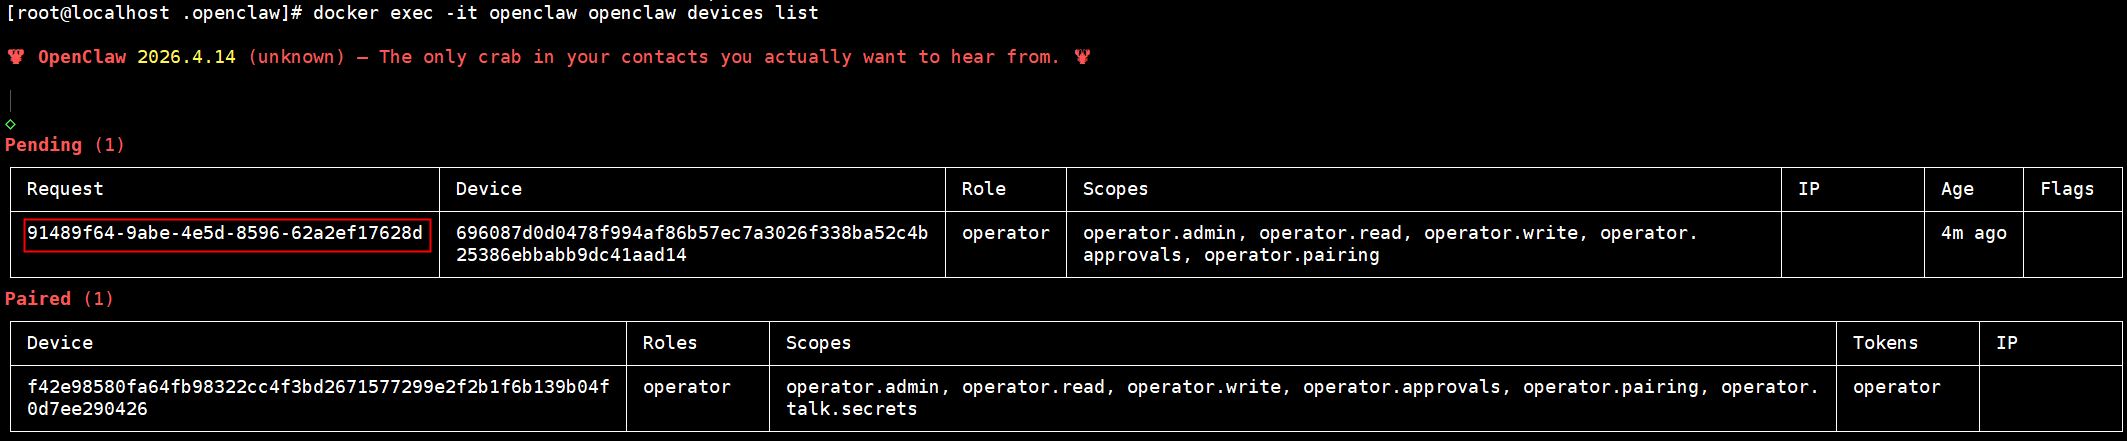Click the crab emoji before OpenClaw

point(16,57)
